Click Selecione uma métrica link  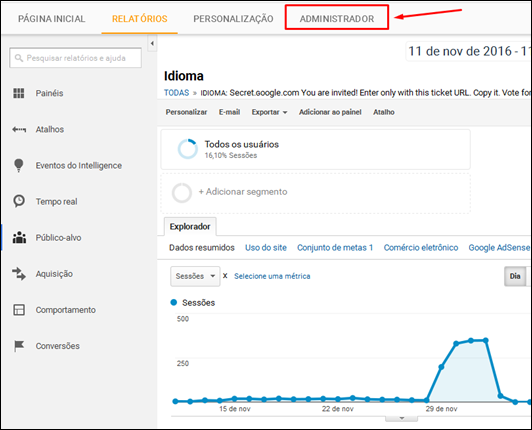[x=272, y=276]
